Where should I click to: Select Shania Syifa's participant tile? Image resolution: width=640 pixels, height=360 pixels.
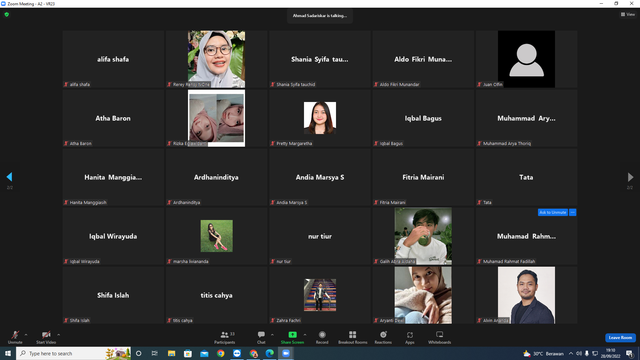tap(320, 59)
